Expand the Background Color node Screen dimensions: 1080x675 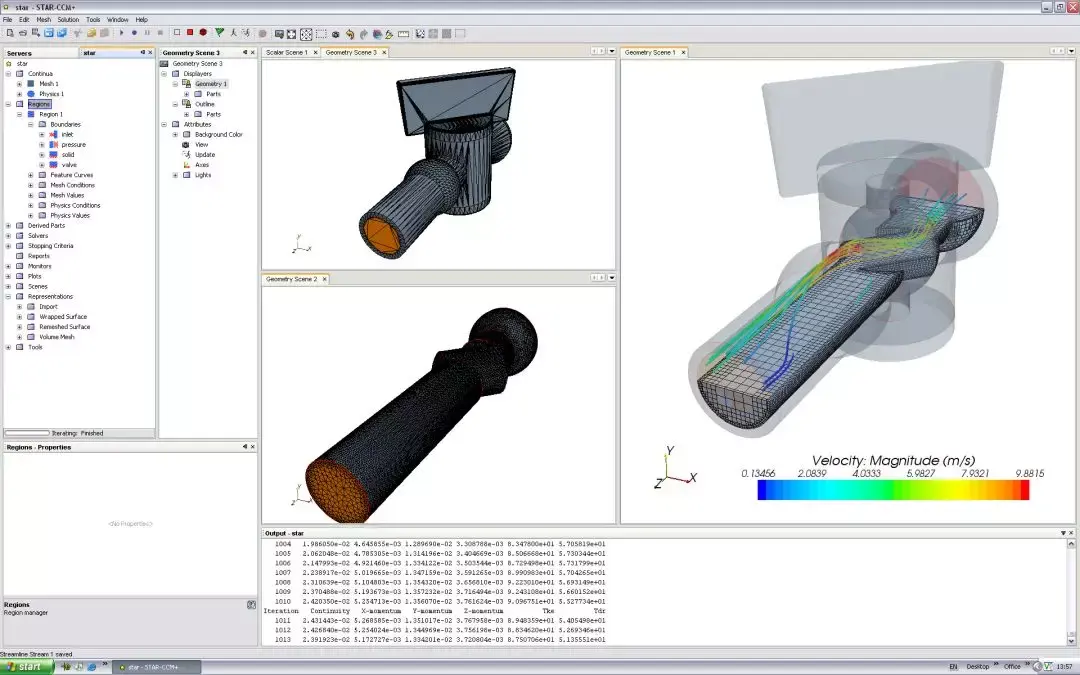click(x=175, y=134)
